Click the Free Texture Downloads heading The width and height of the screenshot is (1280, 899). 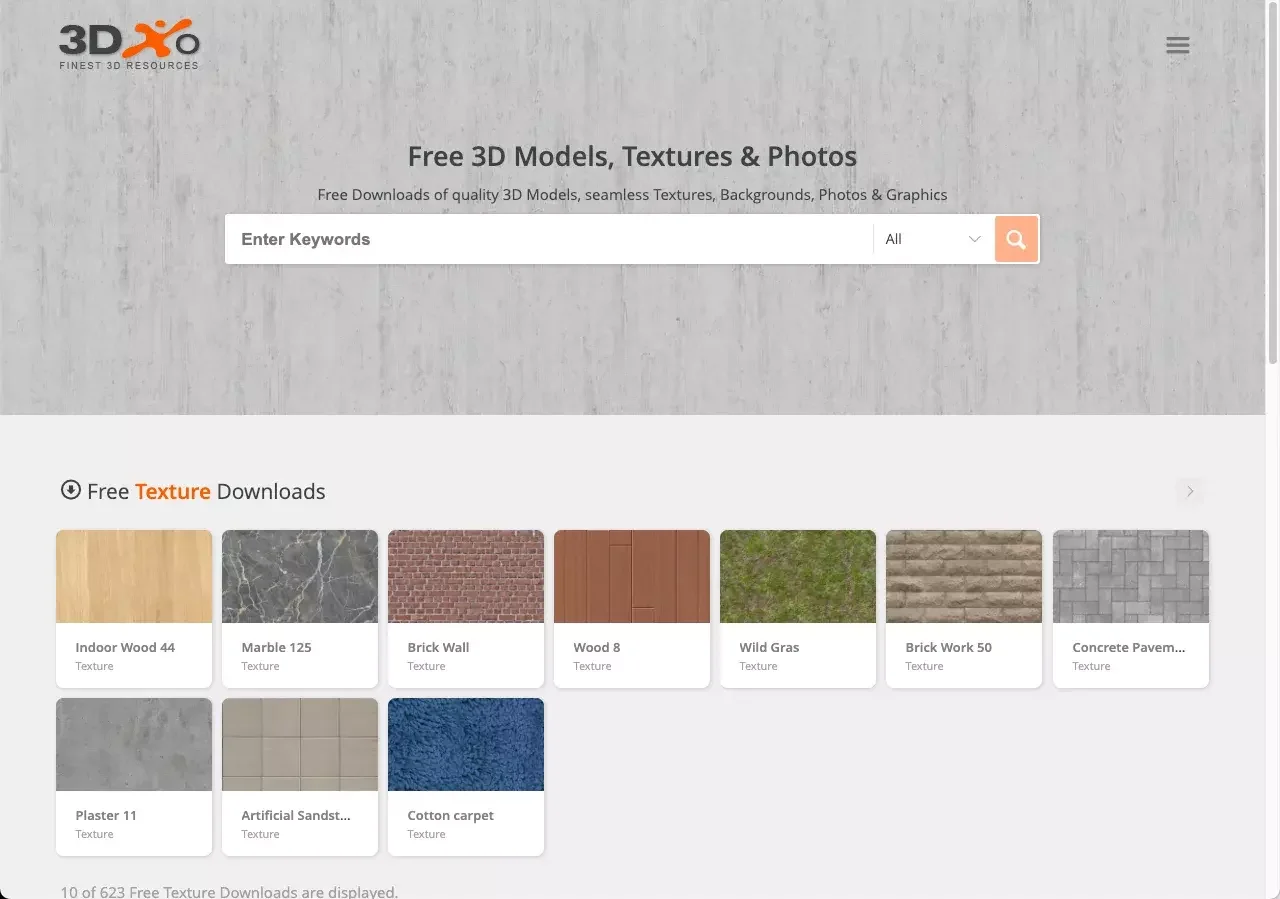[206, 491]
